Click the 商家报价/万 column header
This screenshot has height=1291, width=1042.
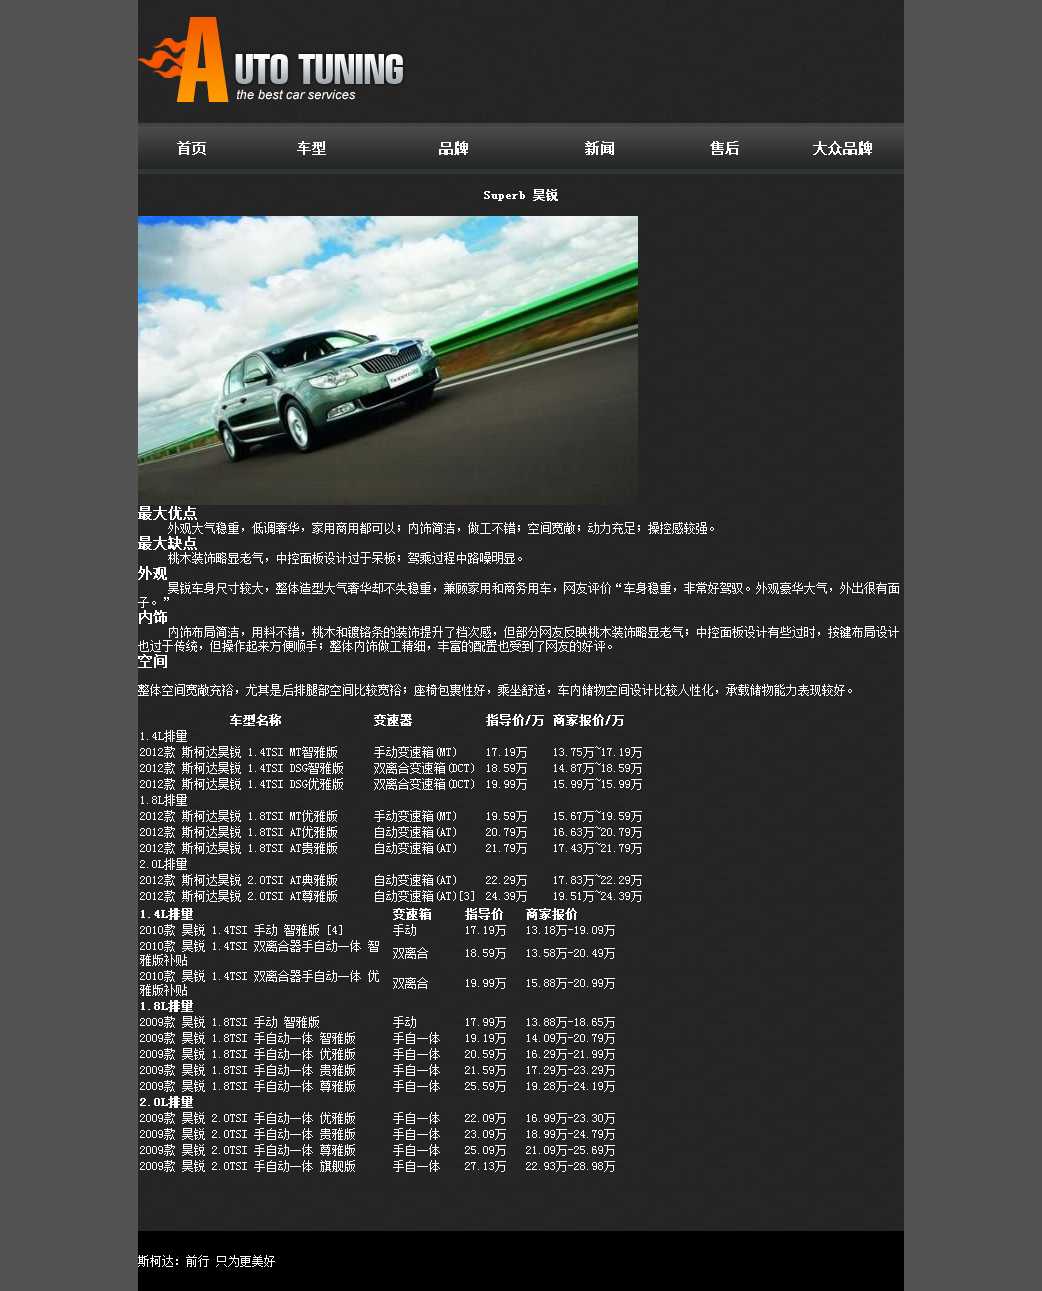click(588, 720)
